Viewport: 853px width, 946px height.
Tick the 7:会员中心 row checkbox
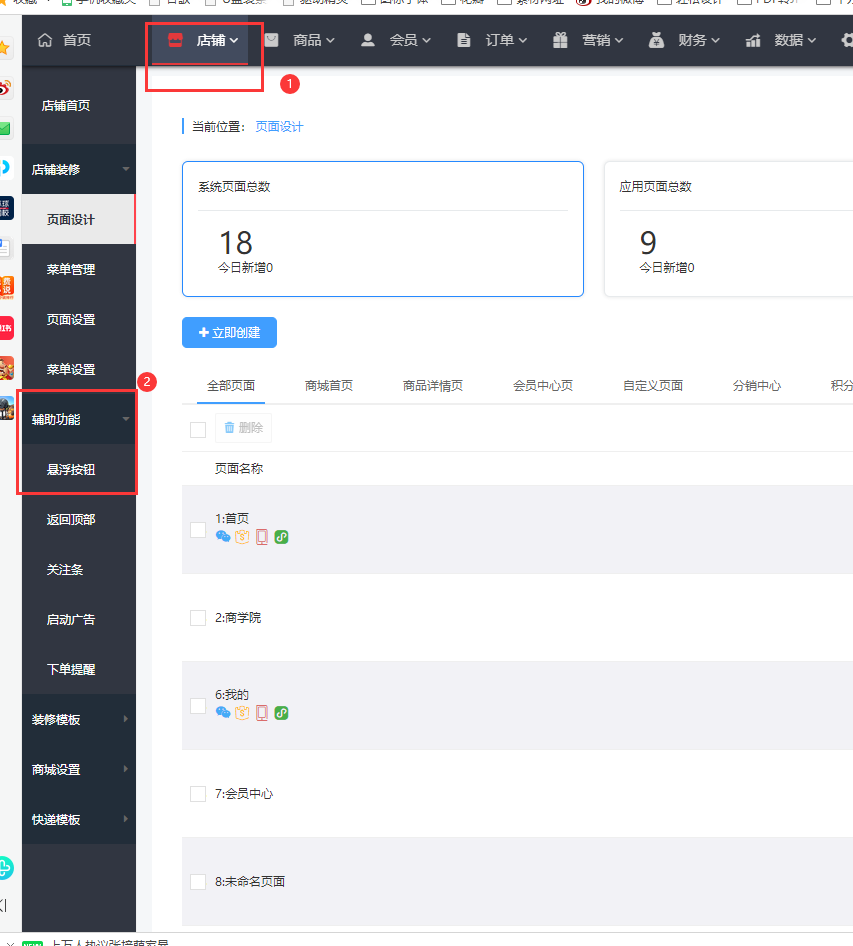(x=198, y=794)
